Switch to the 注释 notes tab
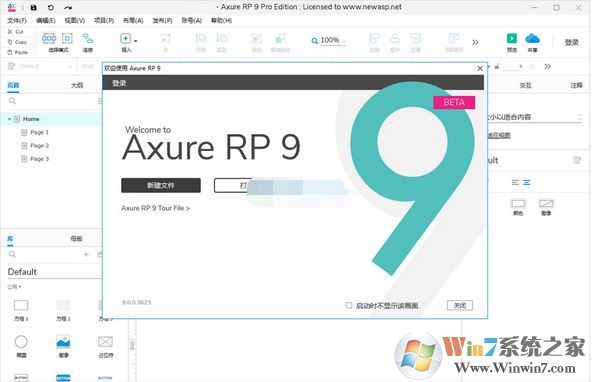The width and height of the screenshot is (592, 382). tap(576, 85)
